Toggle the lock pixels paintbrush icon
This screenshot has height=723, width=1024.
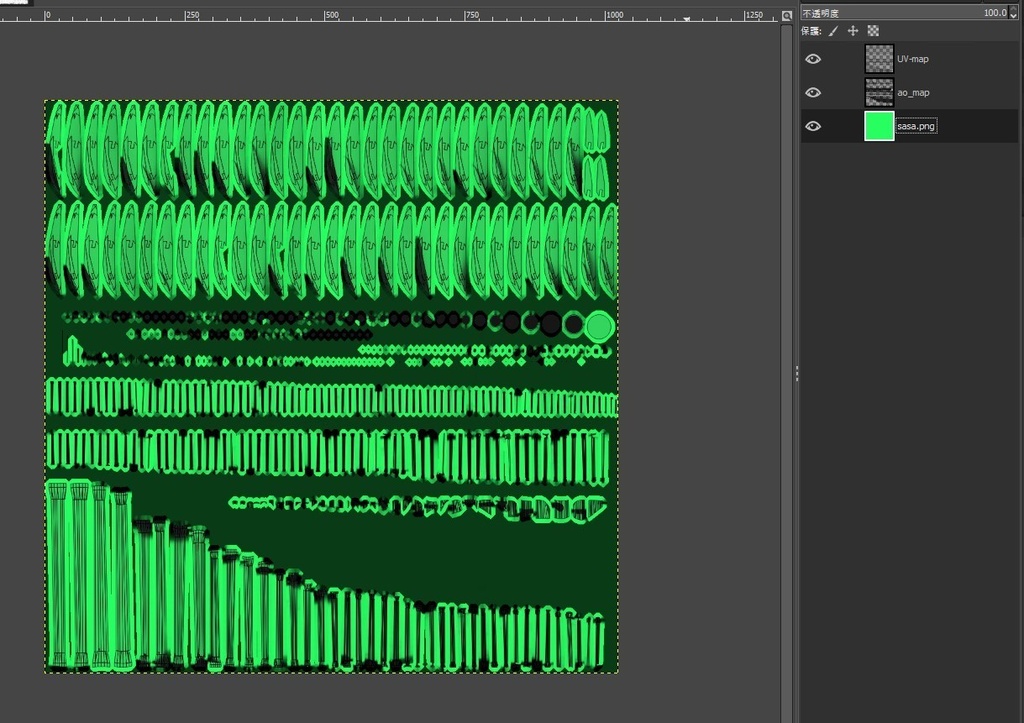coord(833,31)
